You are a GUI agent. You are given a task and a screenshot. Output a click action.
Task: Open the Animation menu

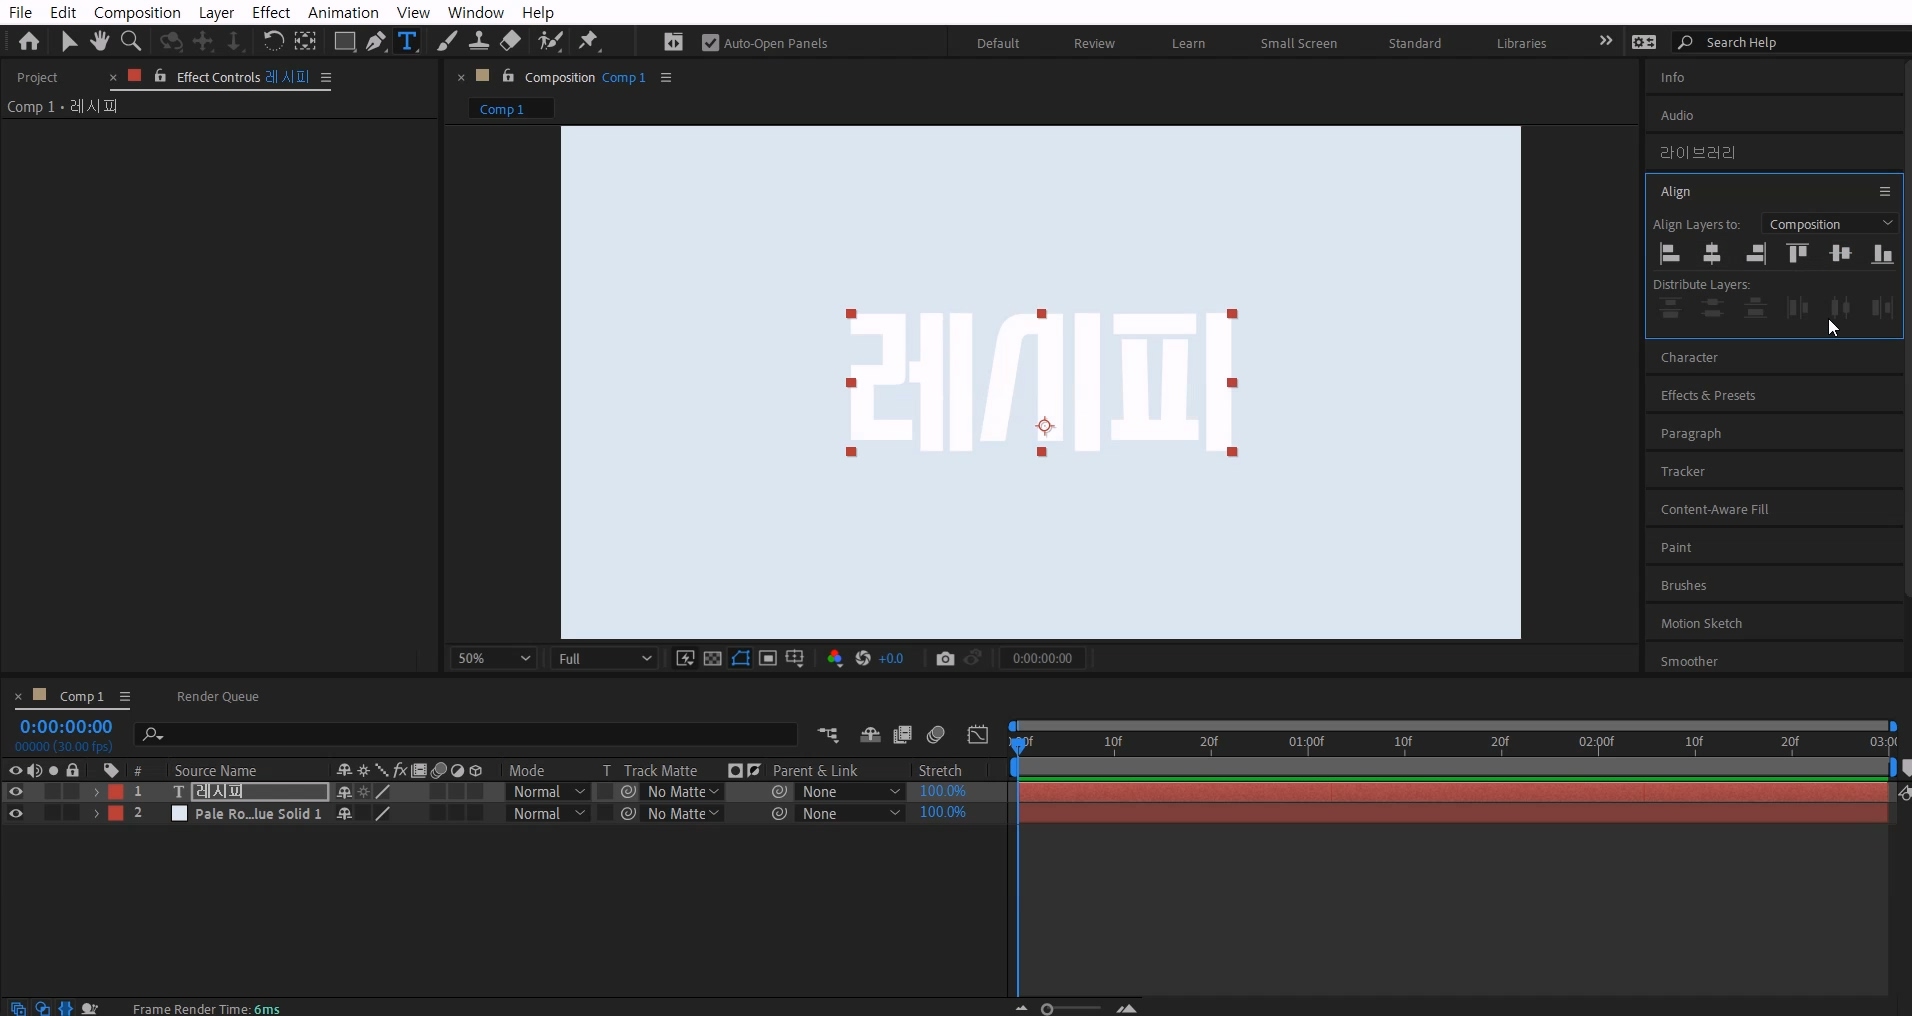[x=343, y=12]
